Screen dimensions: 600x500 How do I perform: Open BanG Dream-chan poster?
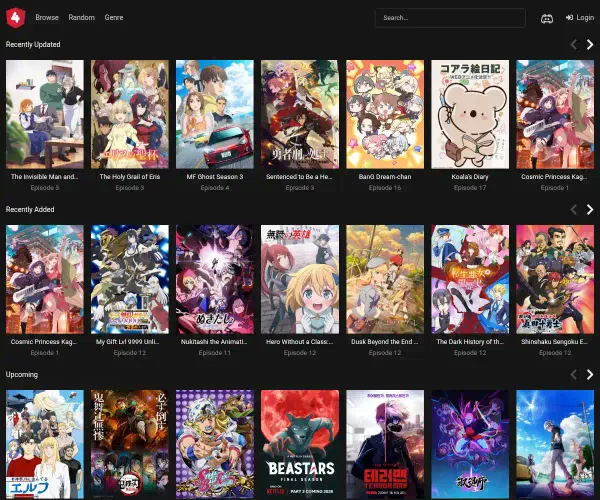click(385, 114)
